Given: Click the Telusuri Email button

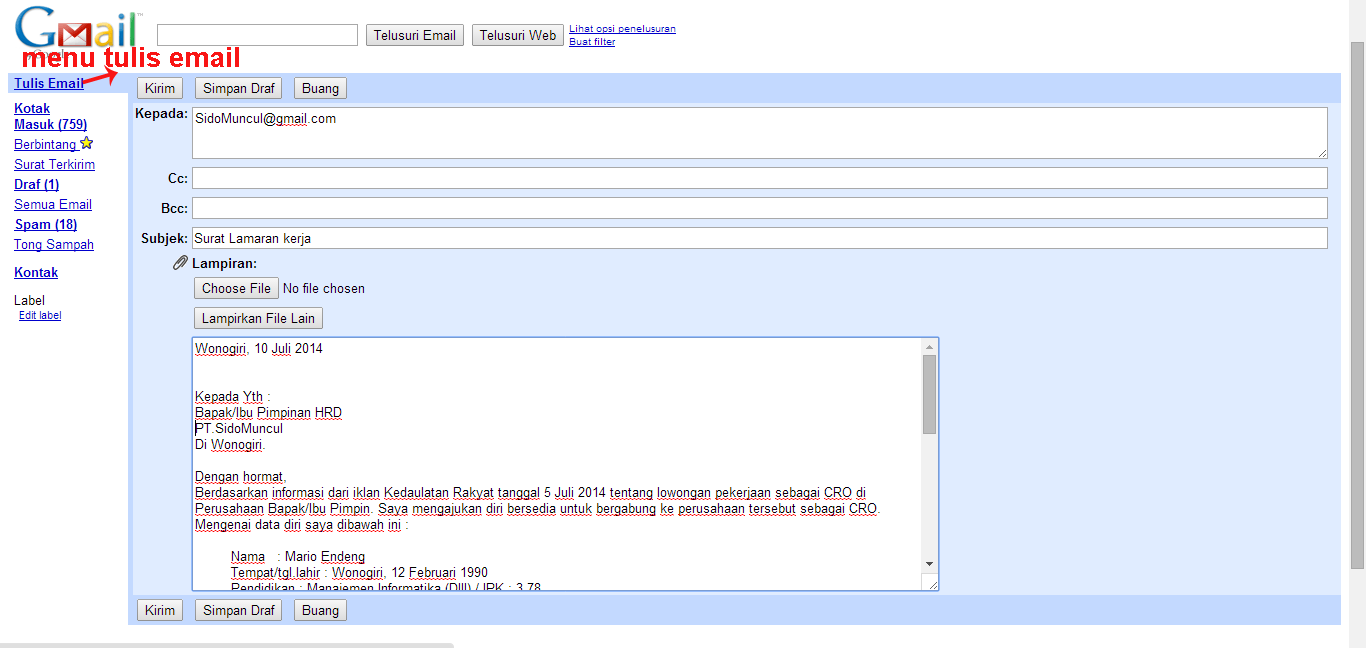Looking at the screenshot, I should 415,35.
